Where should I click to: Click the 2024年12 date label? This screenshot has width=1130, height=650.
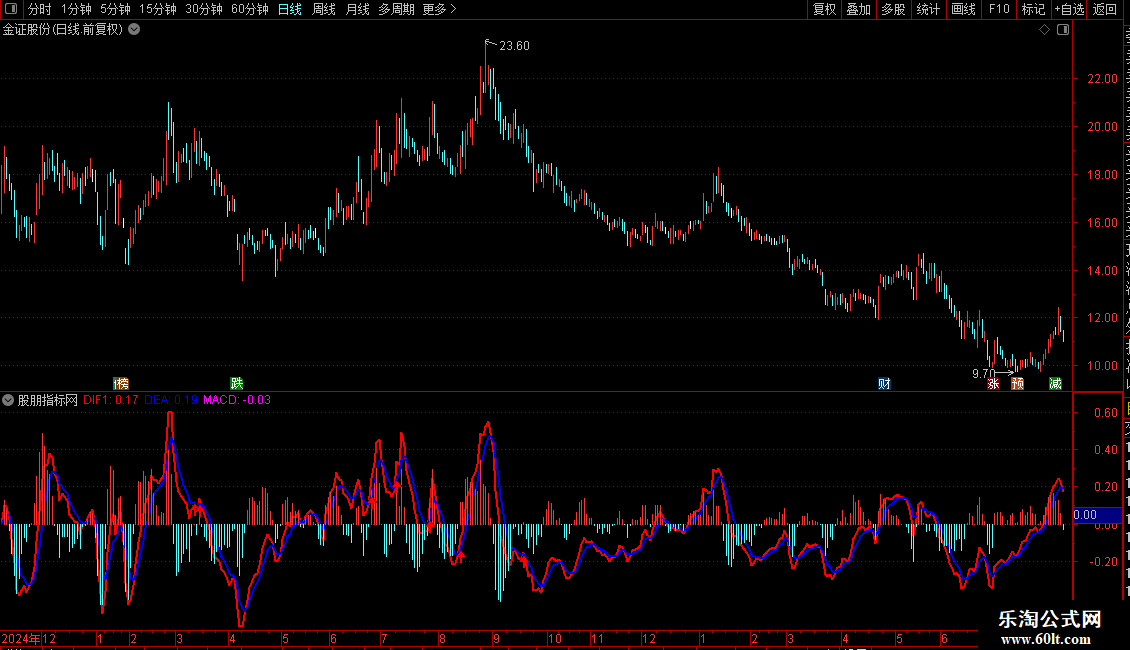point(29,638)
